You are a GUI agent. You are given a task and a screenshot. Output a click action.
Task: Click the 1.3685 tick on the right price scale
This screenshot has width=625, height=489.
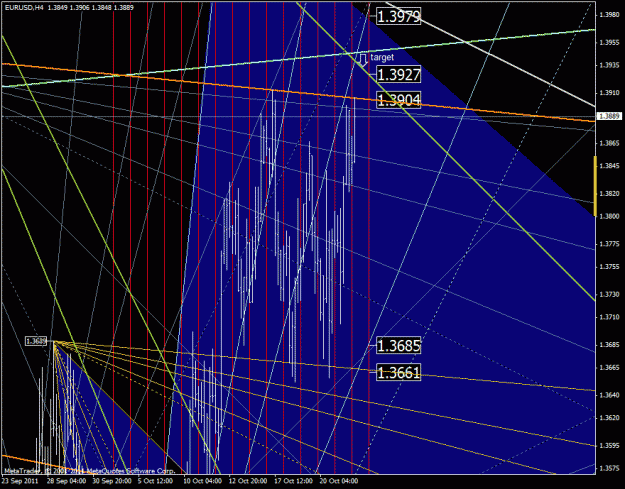[609, 345]
